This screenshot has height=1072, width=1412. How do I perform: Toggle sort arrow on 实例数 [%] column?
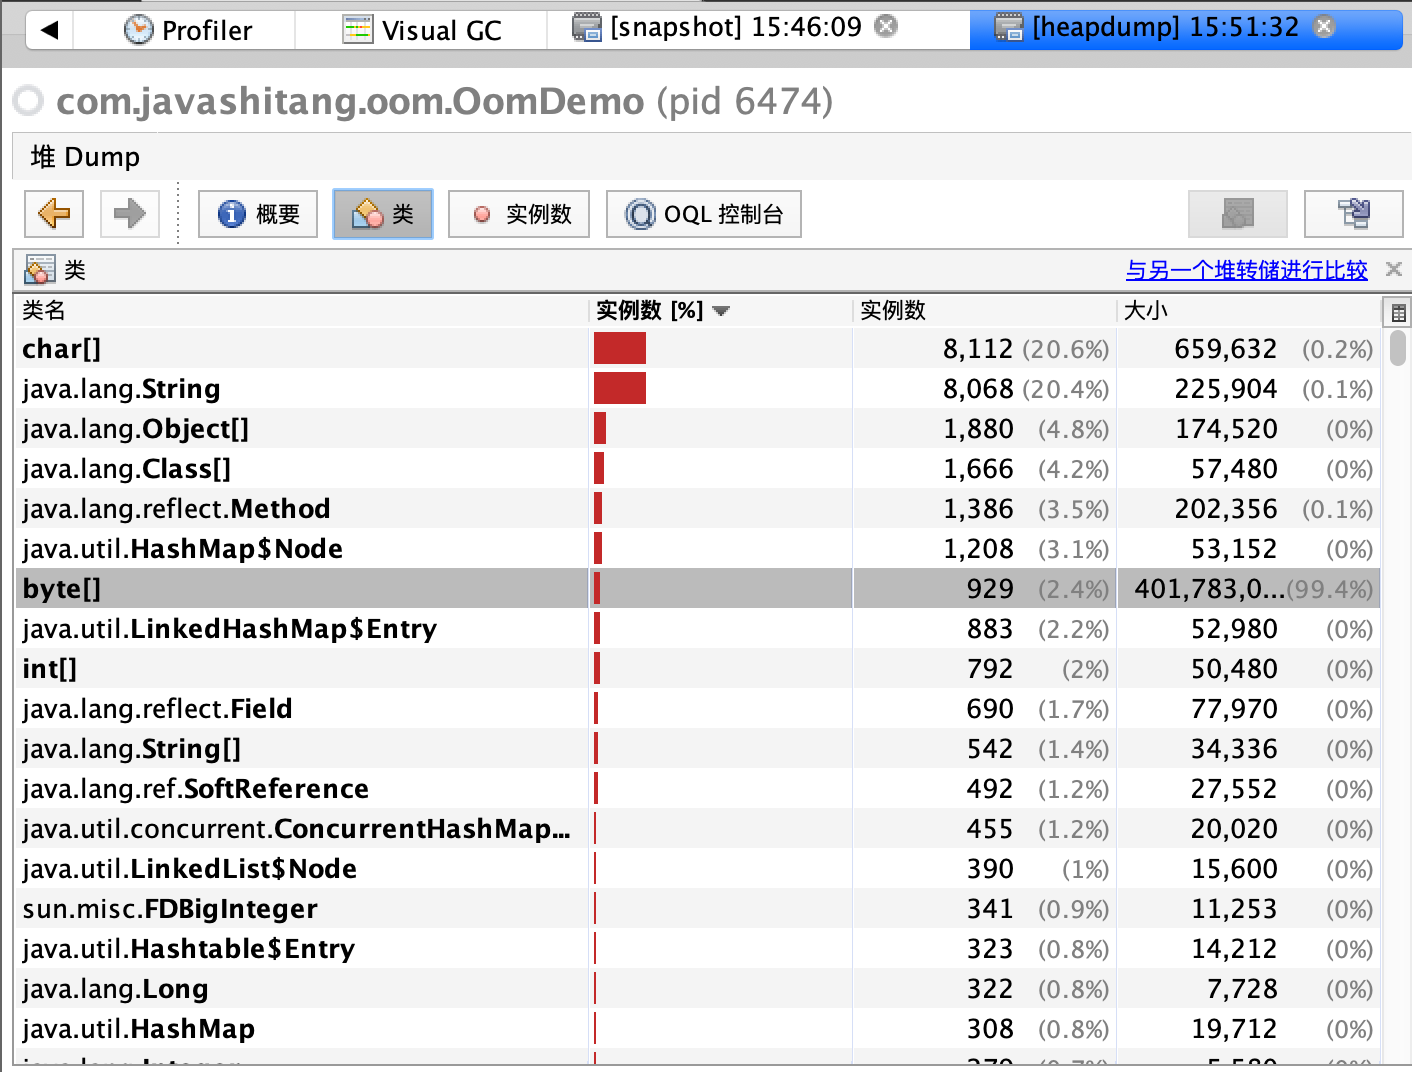[x=721, y=311]
